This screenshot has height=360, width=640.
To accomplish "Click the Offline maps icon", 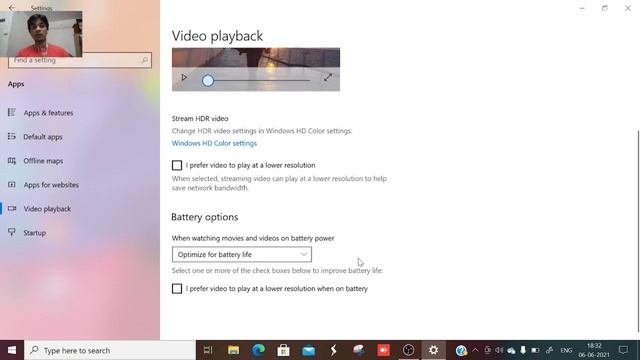I will tap(12, 160).
